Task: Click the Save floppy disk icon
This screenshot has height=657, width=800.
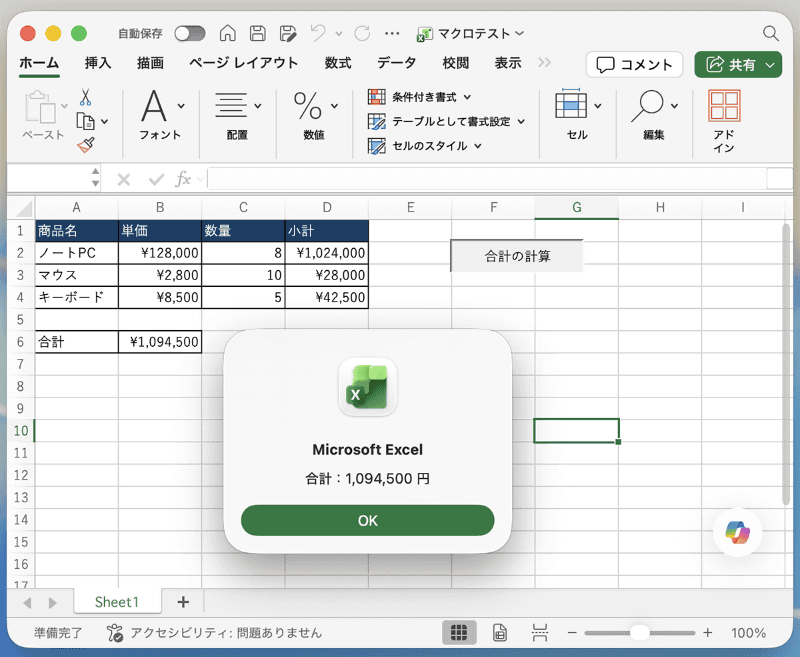Action: pos(258,33)
